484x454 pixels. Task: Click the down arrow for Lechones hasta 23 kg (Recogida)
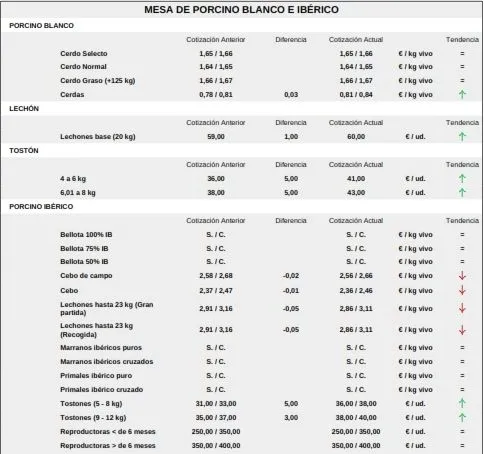[x=462, y=330]
